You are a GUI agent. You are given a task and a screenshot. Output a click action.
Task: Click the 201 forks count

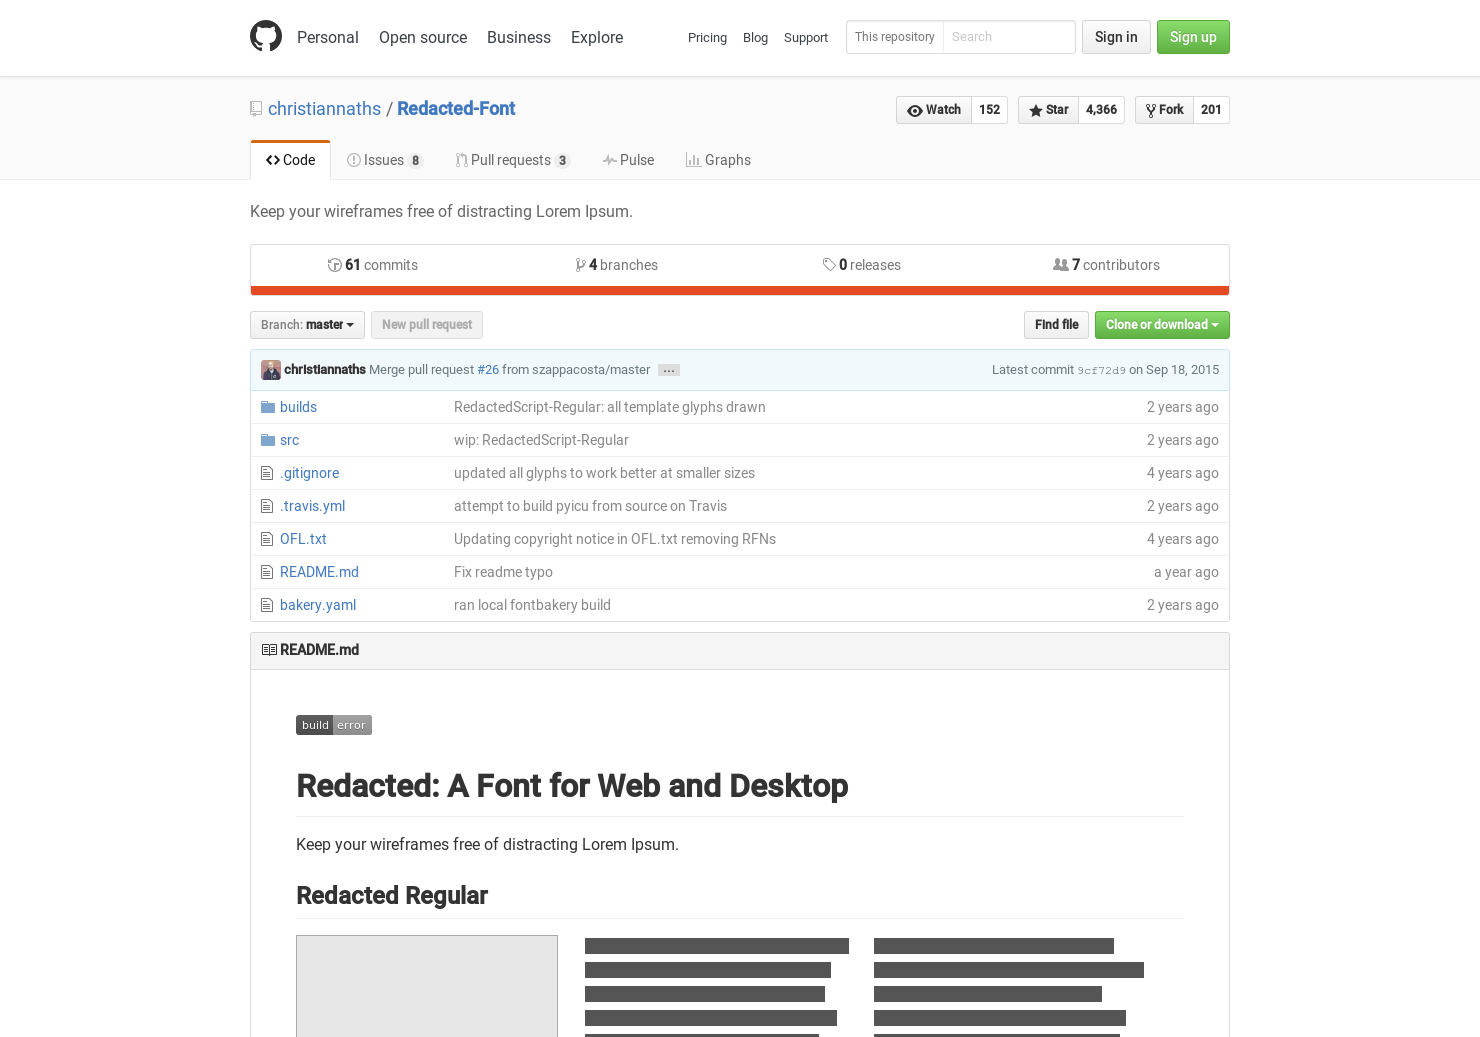point(1211,110)
